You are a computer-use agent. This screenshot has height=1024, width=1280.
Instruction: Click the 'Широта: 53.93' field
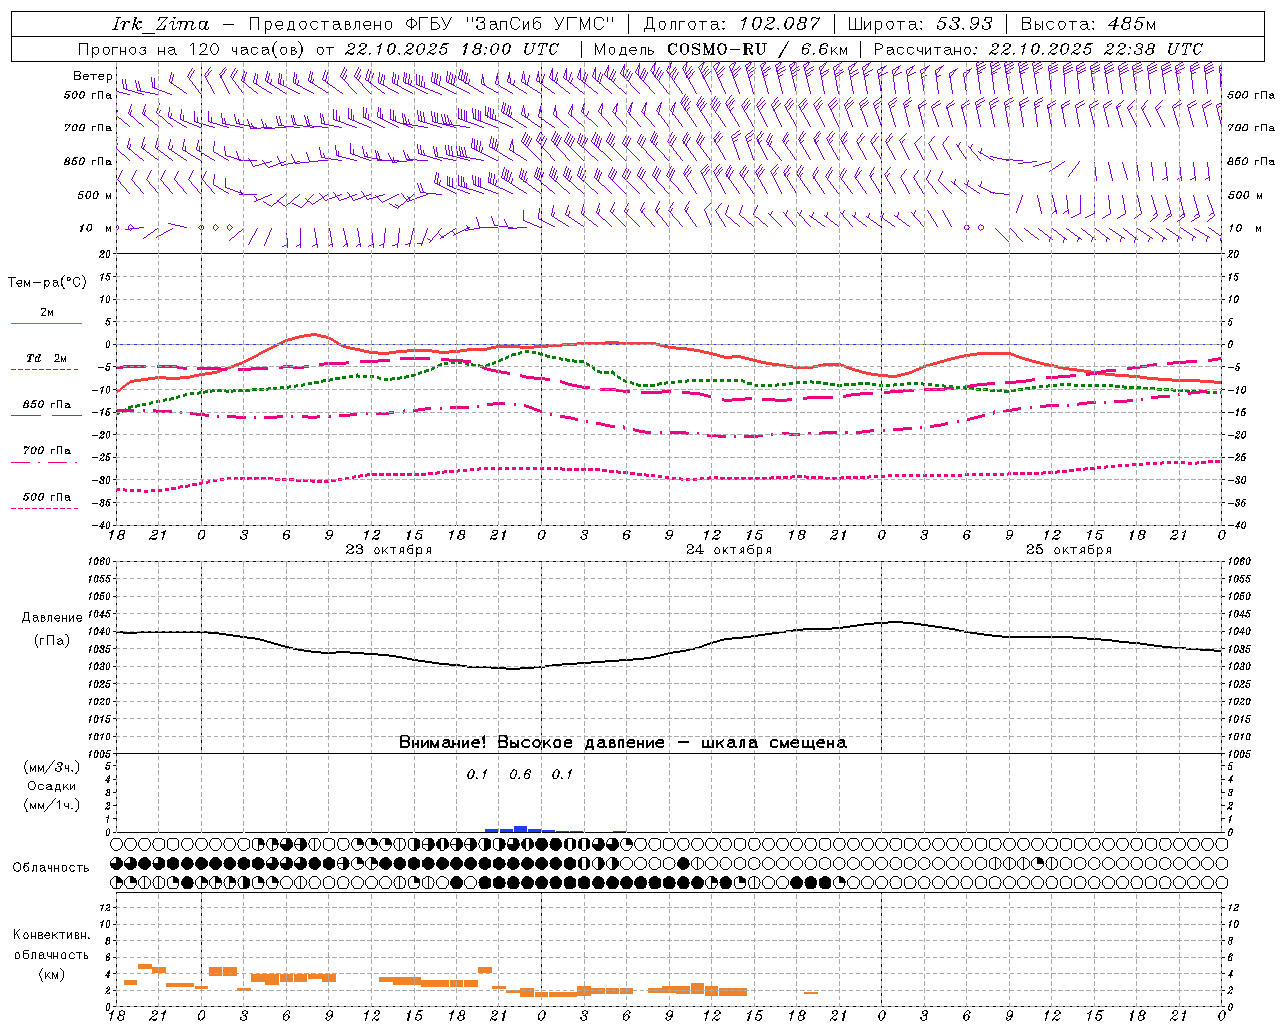[x=920, y=24]
